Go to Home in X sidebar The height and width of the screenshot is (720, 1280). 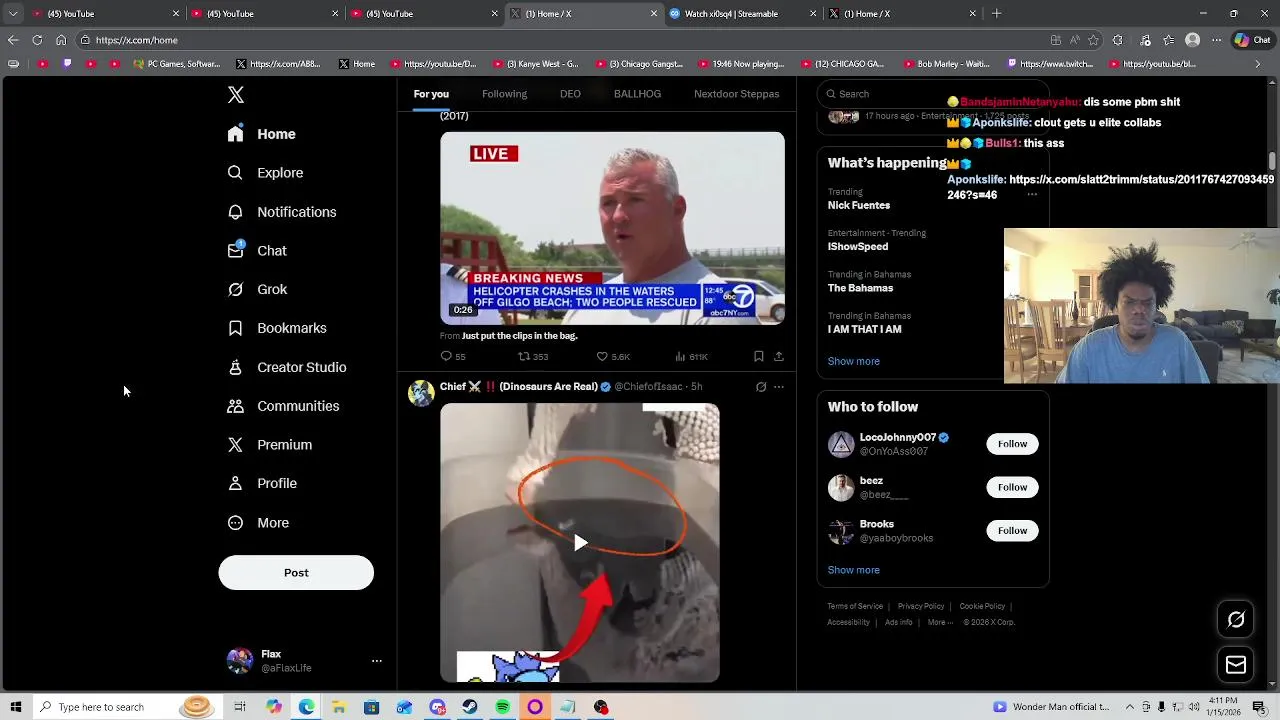261,134
